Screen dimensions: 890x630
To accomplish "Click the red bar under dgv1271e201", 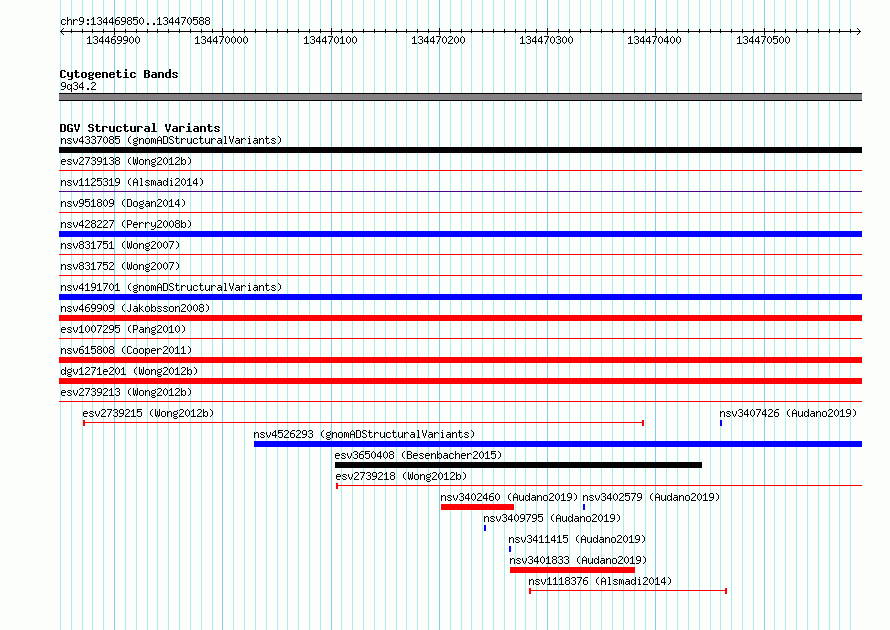I will (460, 381).
